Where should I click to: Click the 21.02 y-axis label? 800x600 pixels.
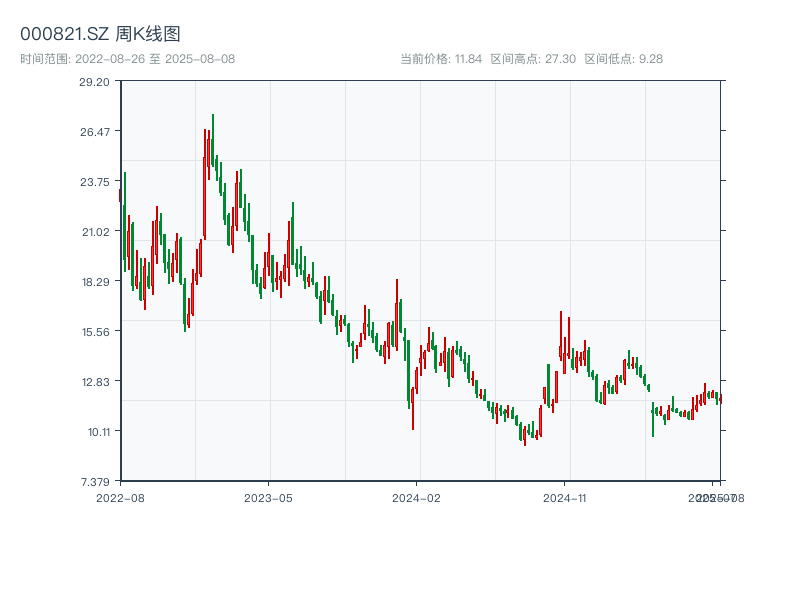coord(96,232)
